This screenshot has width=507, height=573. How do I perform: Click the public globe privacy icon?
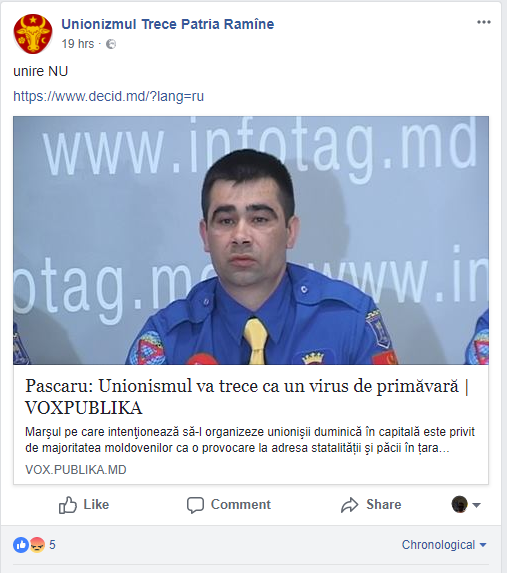click(x=111, y=44)
